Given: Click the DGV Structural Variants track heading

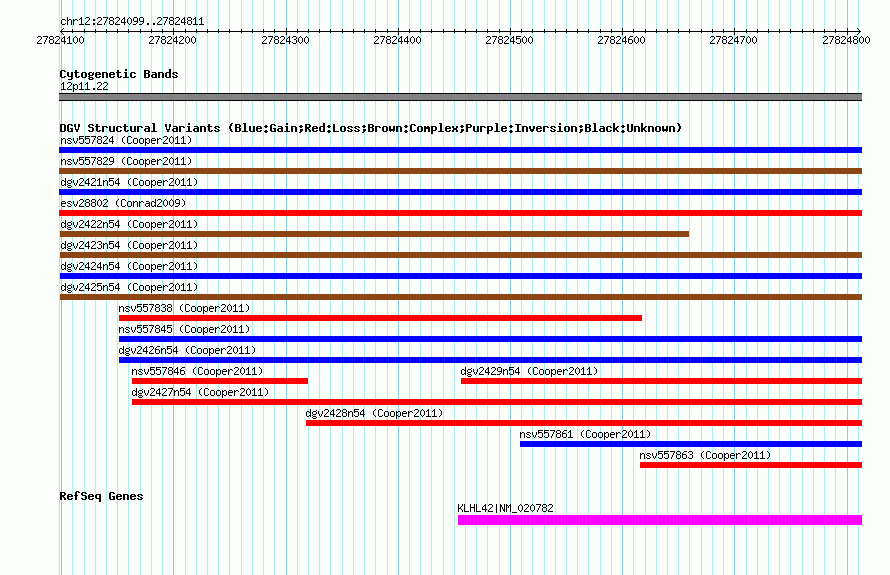Looking at the screenshot, I should [x=370, y=128].
